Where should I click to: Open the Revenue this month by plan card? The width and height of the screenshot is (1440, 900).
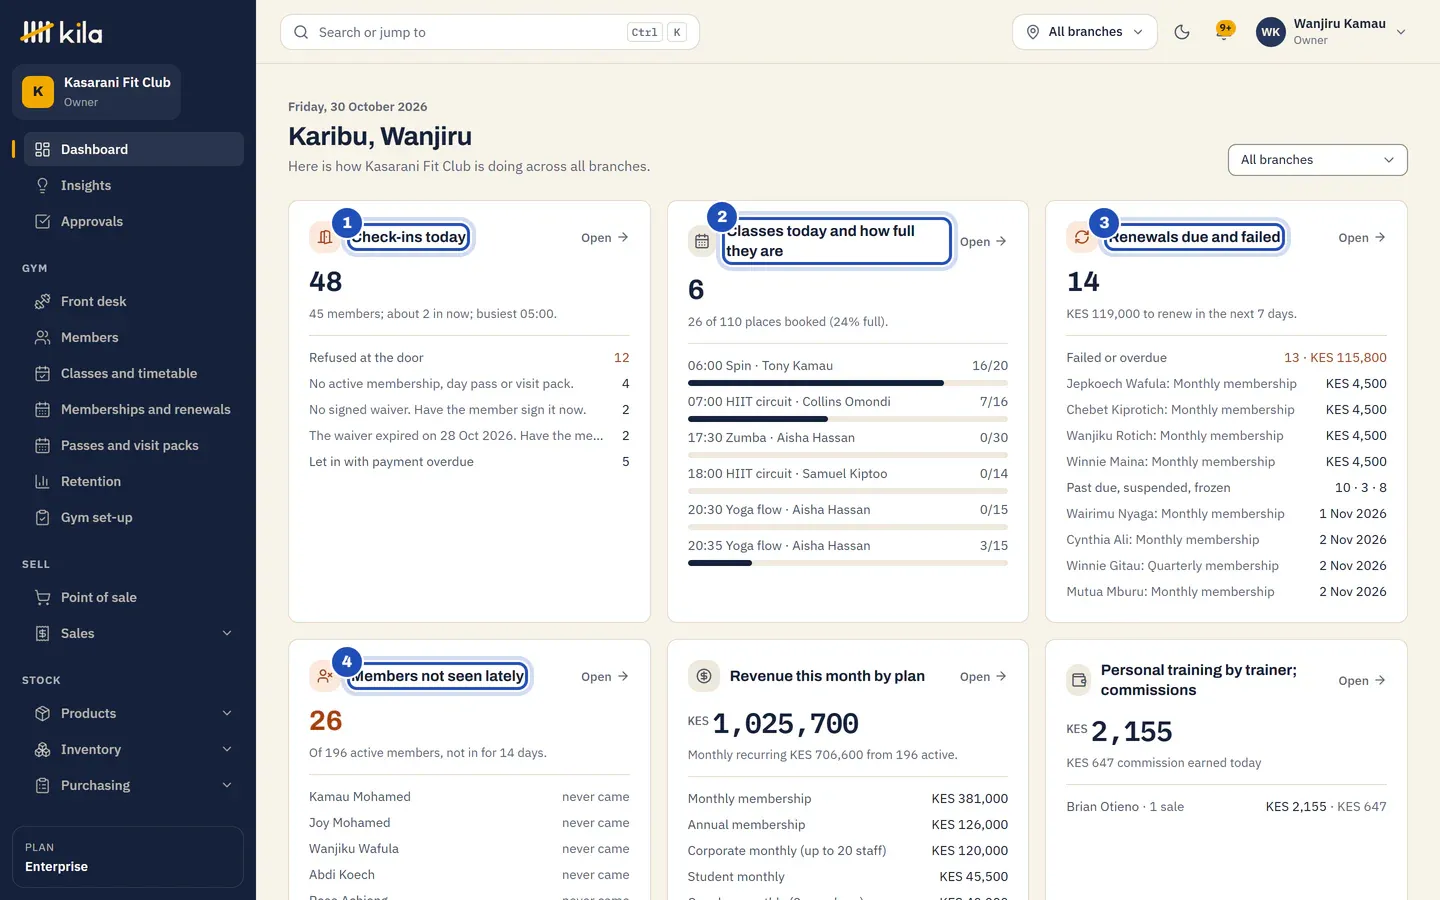coord(983,676)
